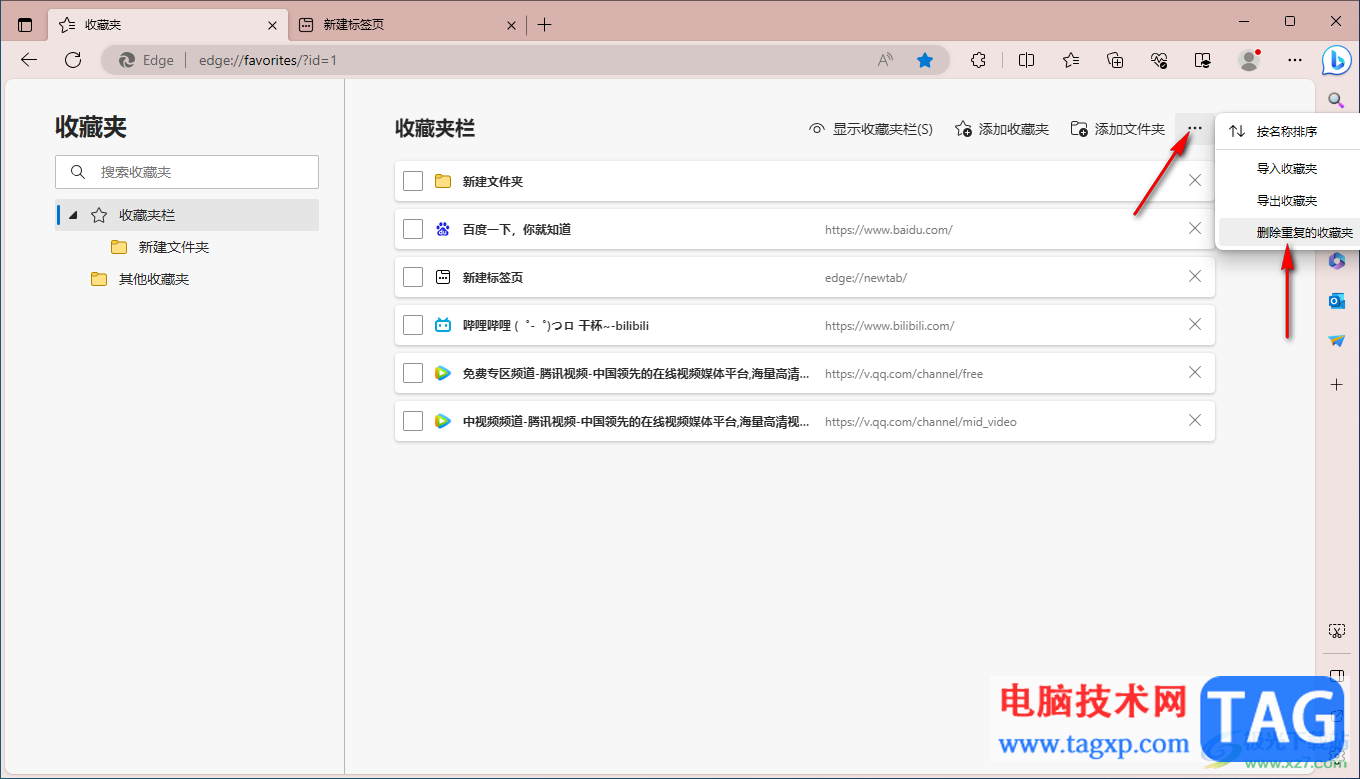The image size is (1360, 779).
Task: Open the Drop paper plane sidebar icon
Action: (1337, 341)
